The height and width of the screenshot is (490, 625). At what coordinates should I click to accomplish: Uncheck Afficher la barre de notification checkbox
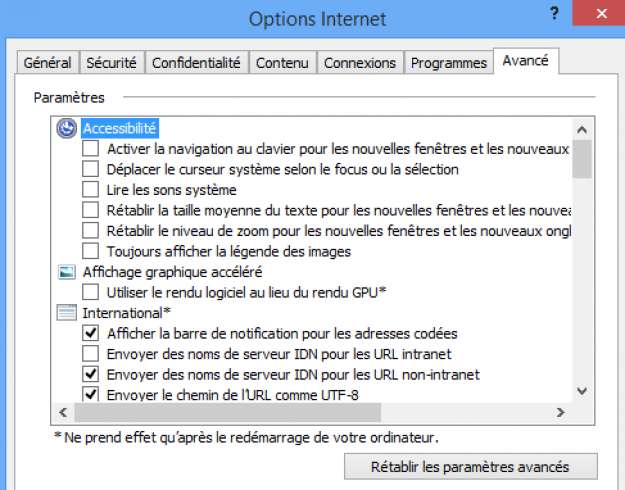[x=90, y=333]
